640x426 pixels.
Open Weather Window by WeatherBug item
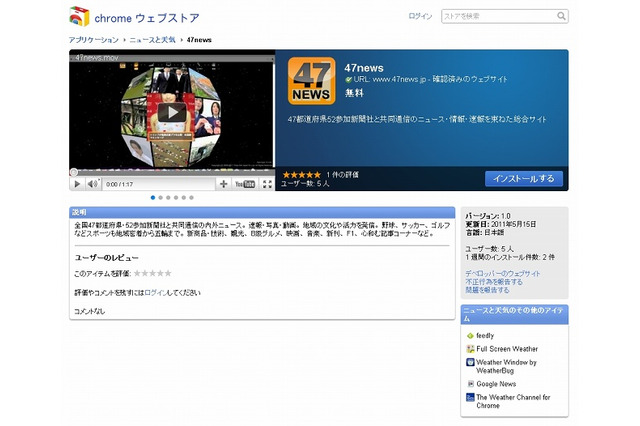[x=507, y=366]
